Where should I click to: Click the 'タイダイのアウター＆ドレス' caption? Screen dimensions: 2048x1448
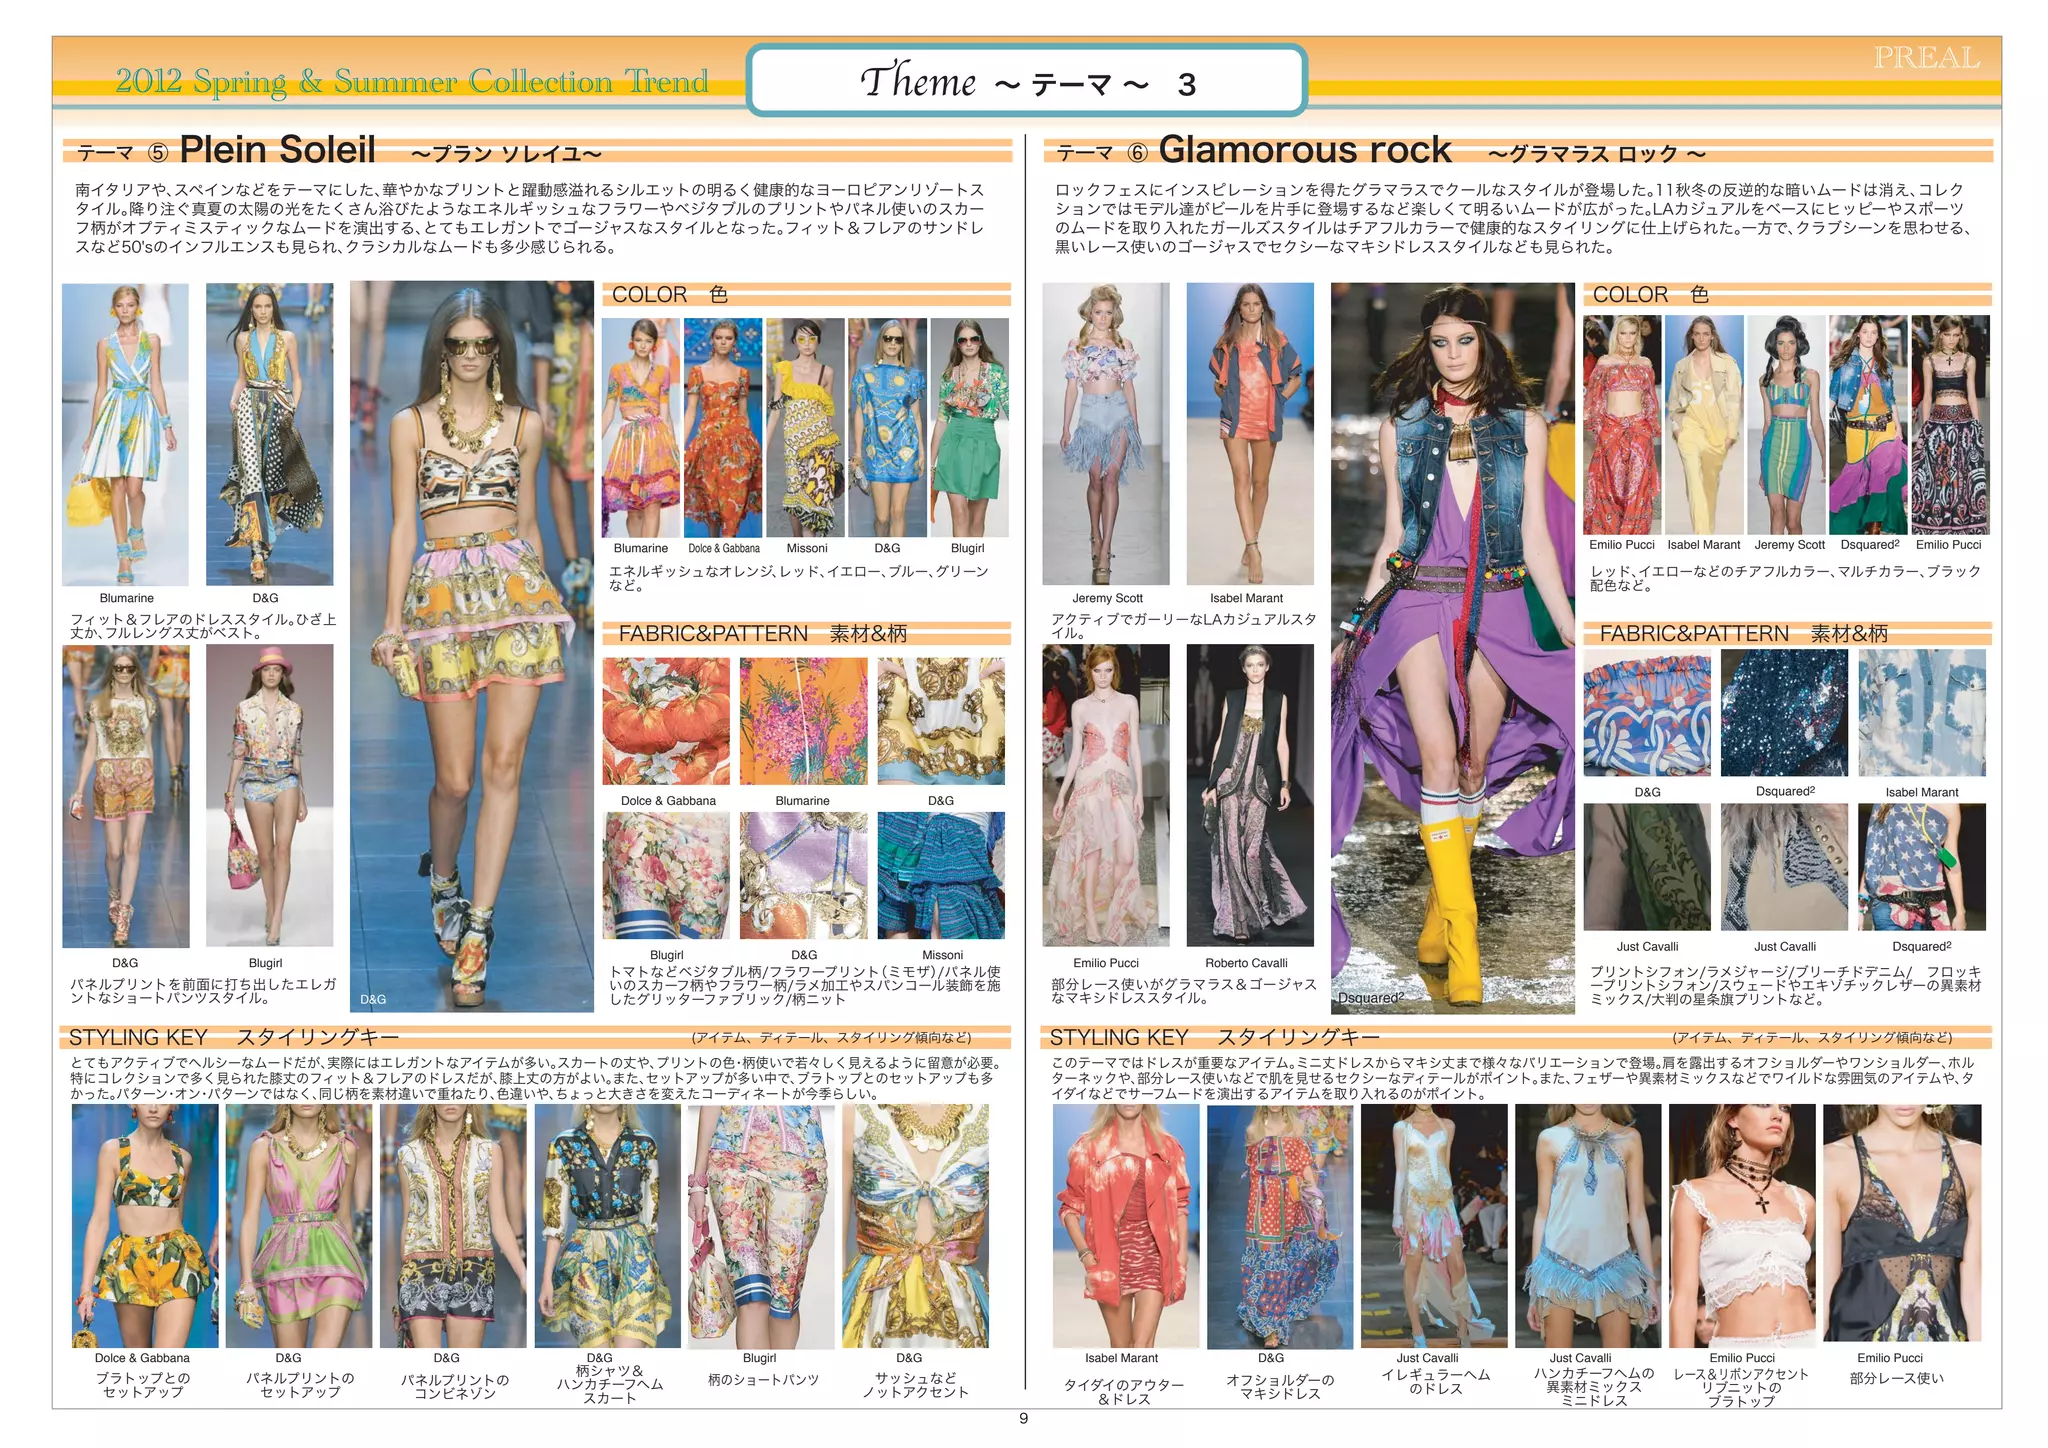tap(1124, 1392)
